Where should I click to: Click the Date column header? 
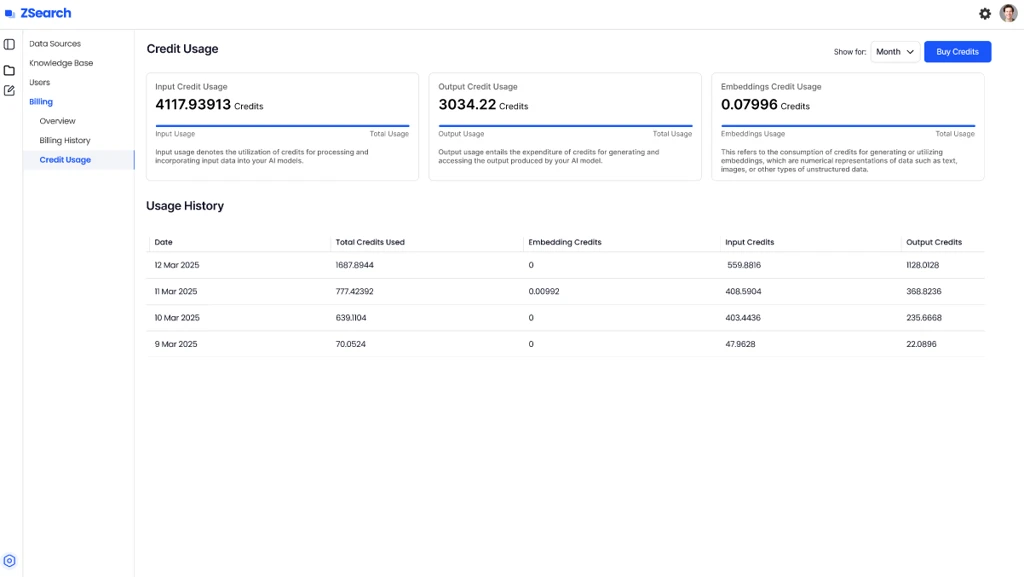tap(164, 242)
